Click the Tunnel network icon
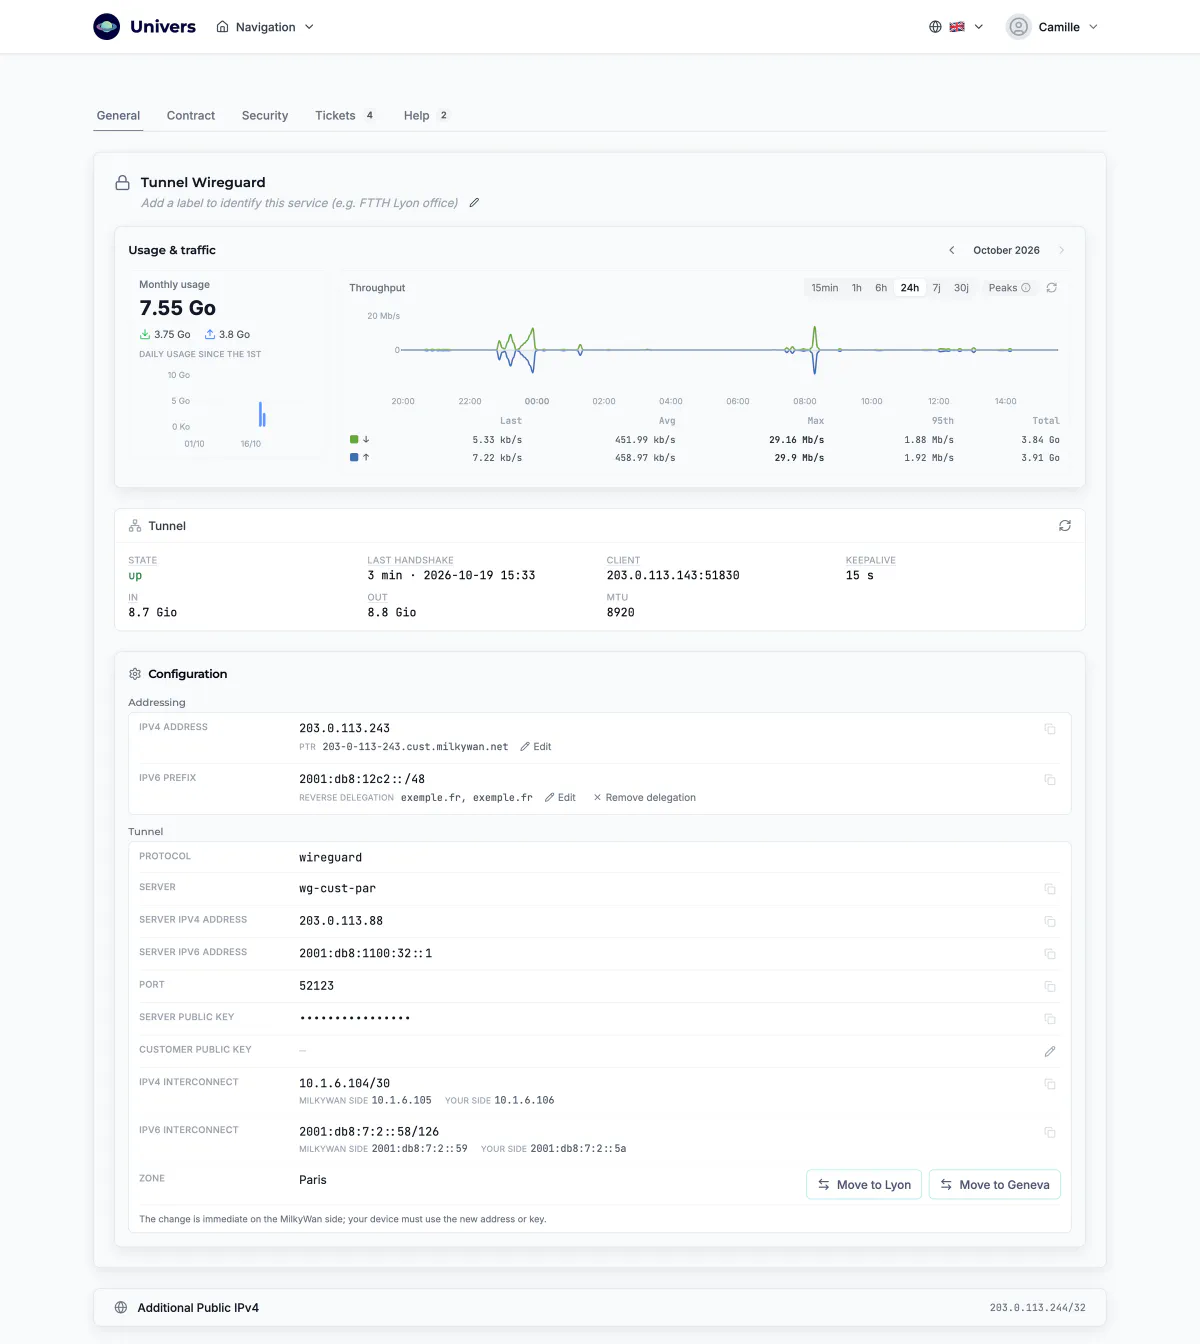This screenshot has height=1344, width=1200. 135,526
